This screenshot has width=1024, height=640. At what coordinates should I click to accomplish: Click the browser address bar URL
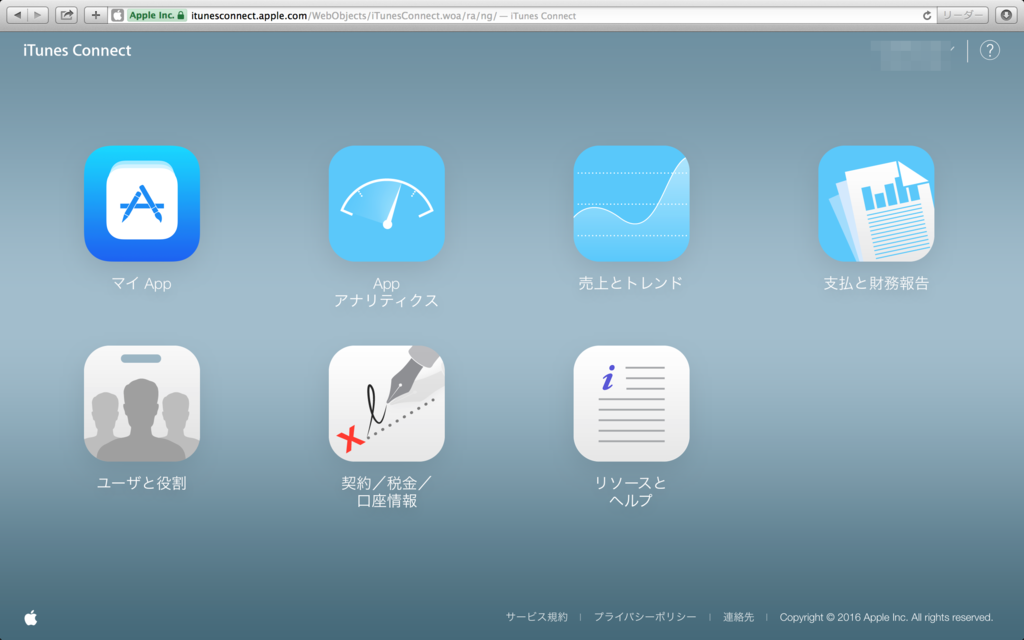point(383,16)
